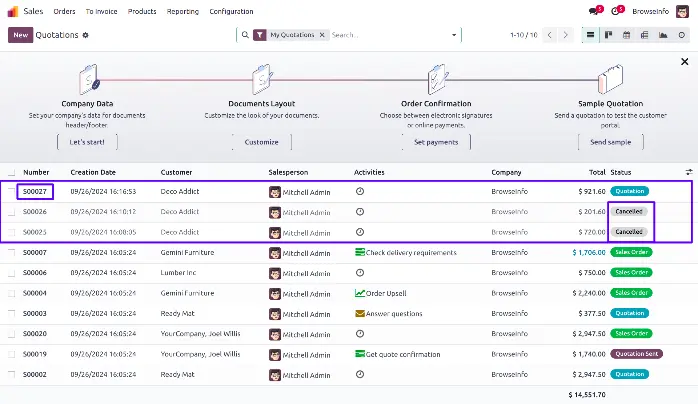Open the Orders menu
The image size is (698, 404).
pyautogui.click(x=64, y=11)
